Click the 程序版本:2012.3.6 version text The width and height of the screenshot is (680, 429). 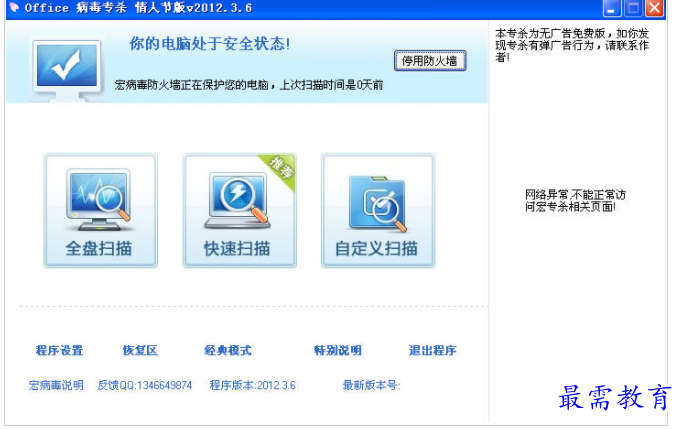tap(252, 385)
